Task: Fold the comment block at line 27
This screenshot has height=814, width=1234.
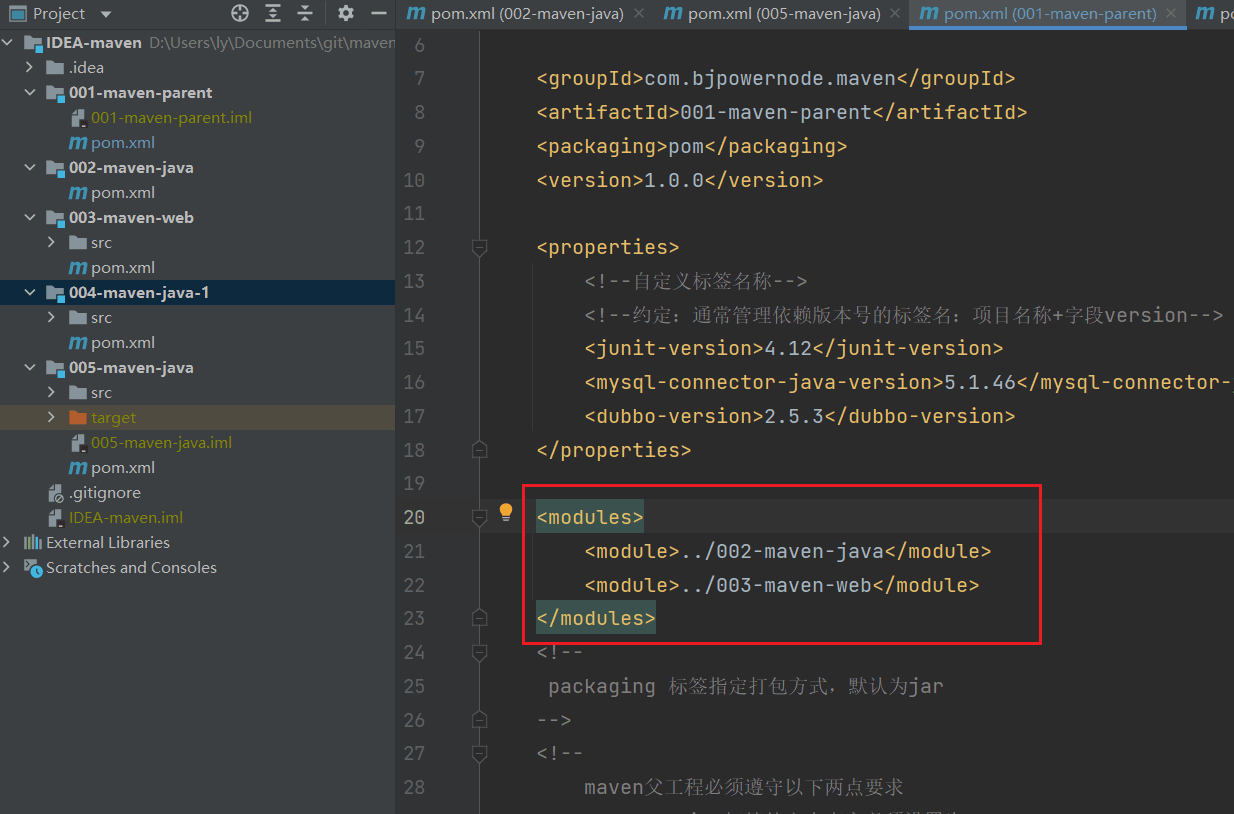Action: point(479,753)
